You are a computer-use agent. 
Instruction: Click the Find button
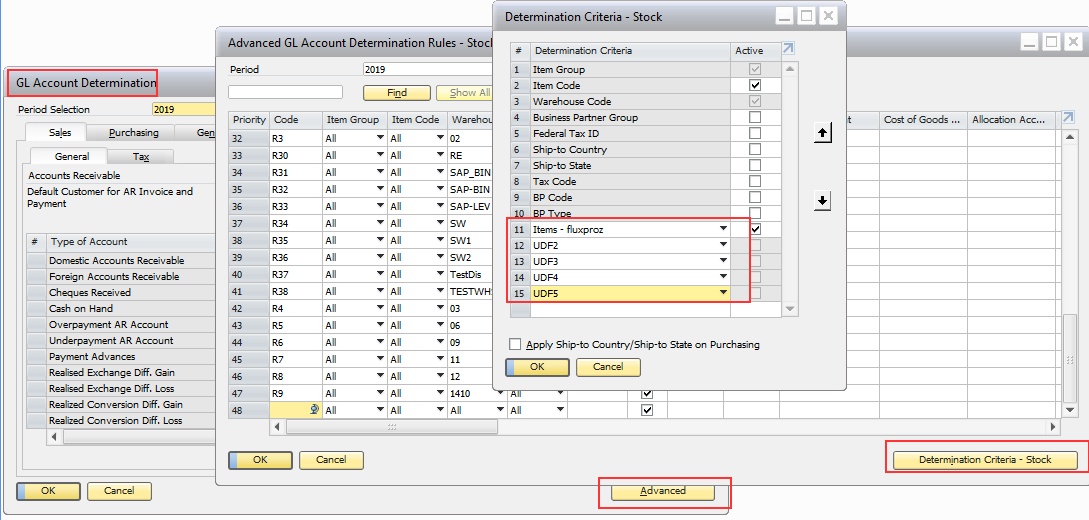coord(396,93)
